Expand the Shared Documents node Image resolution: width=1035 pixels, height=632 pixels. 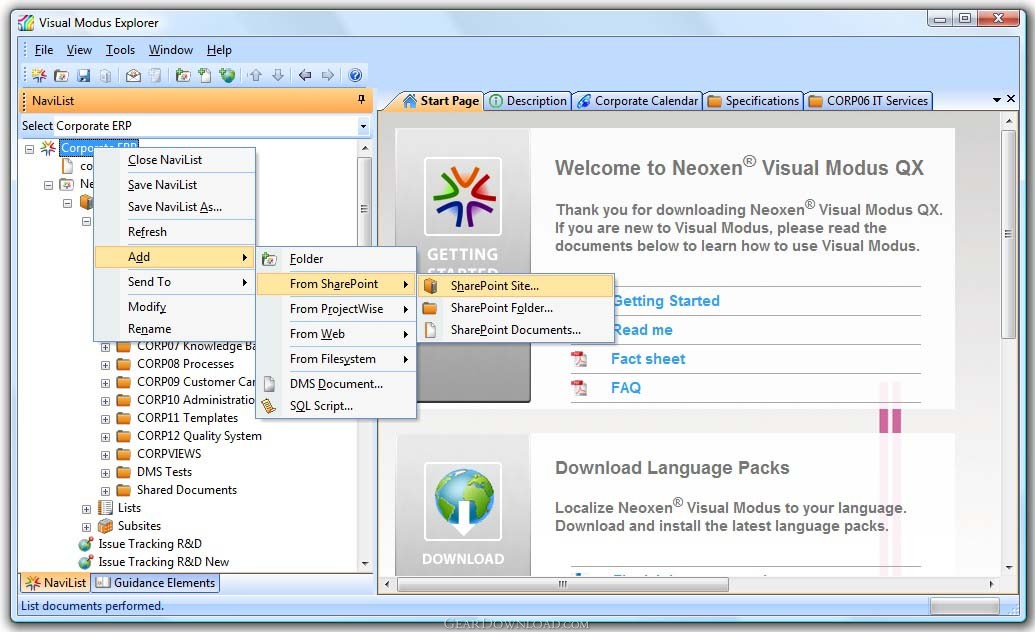tap(105, 491)
